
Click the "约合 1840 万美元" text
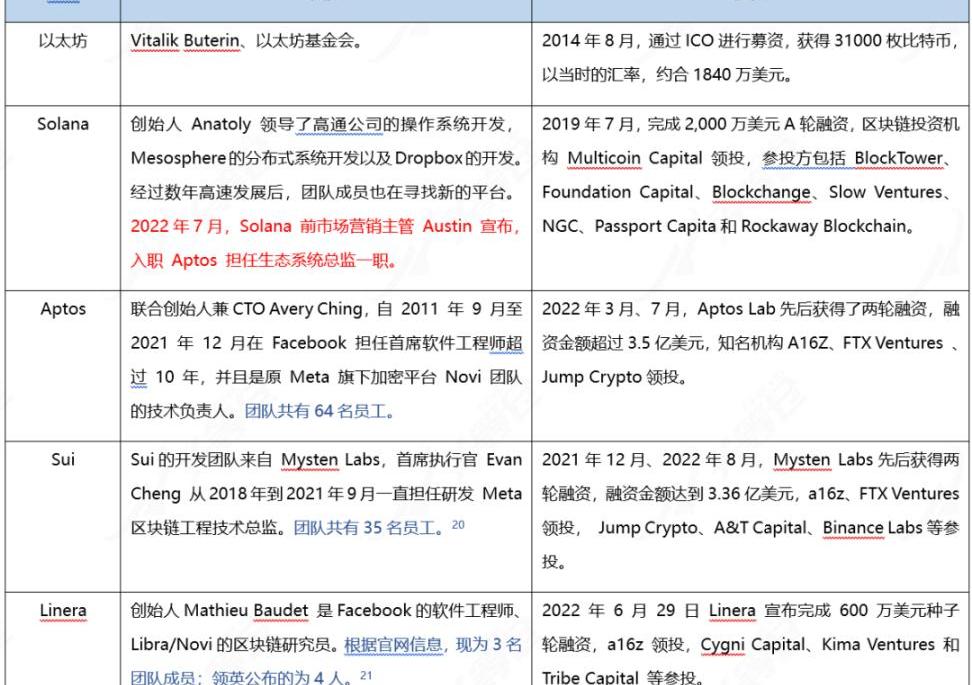click(720, 75)
